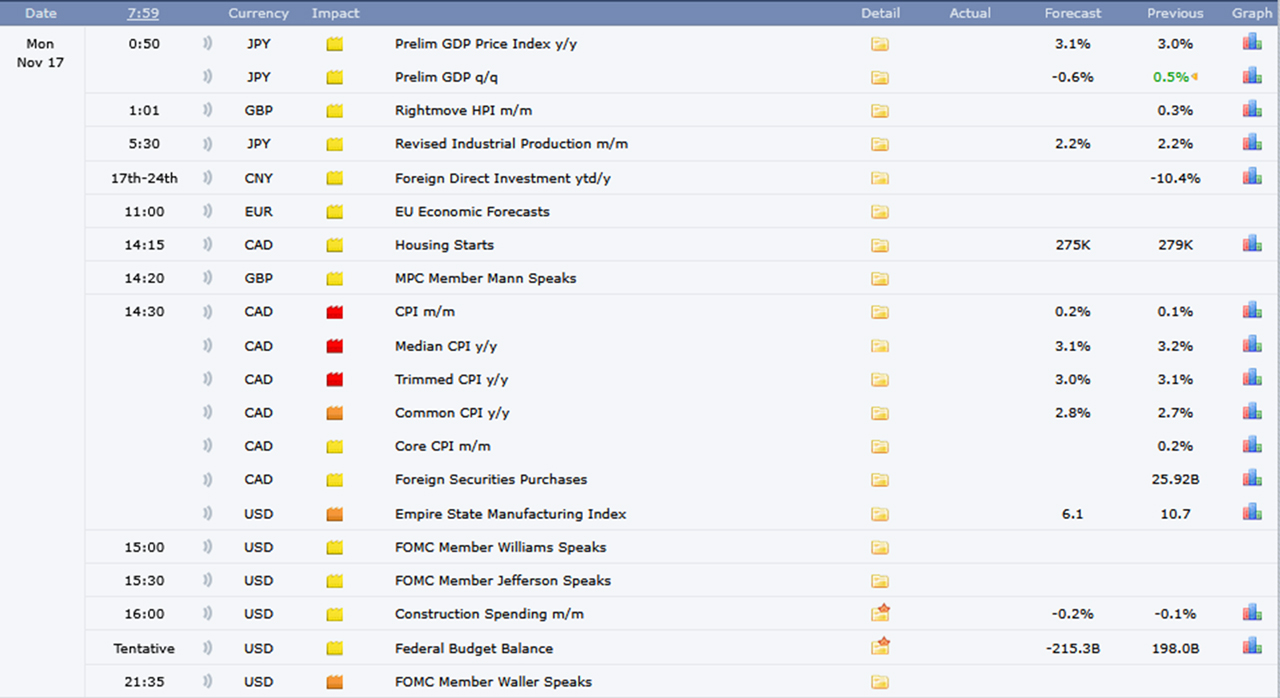This screenshot has width=1280, height=698.
Task: View graph for Prelim GDP q/q
Action: pos(1251,76)
